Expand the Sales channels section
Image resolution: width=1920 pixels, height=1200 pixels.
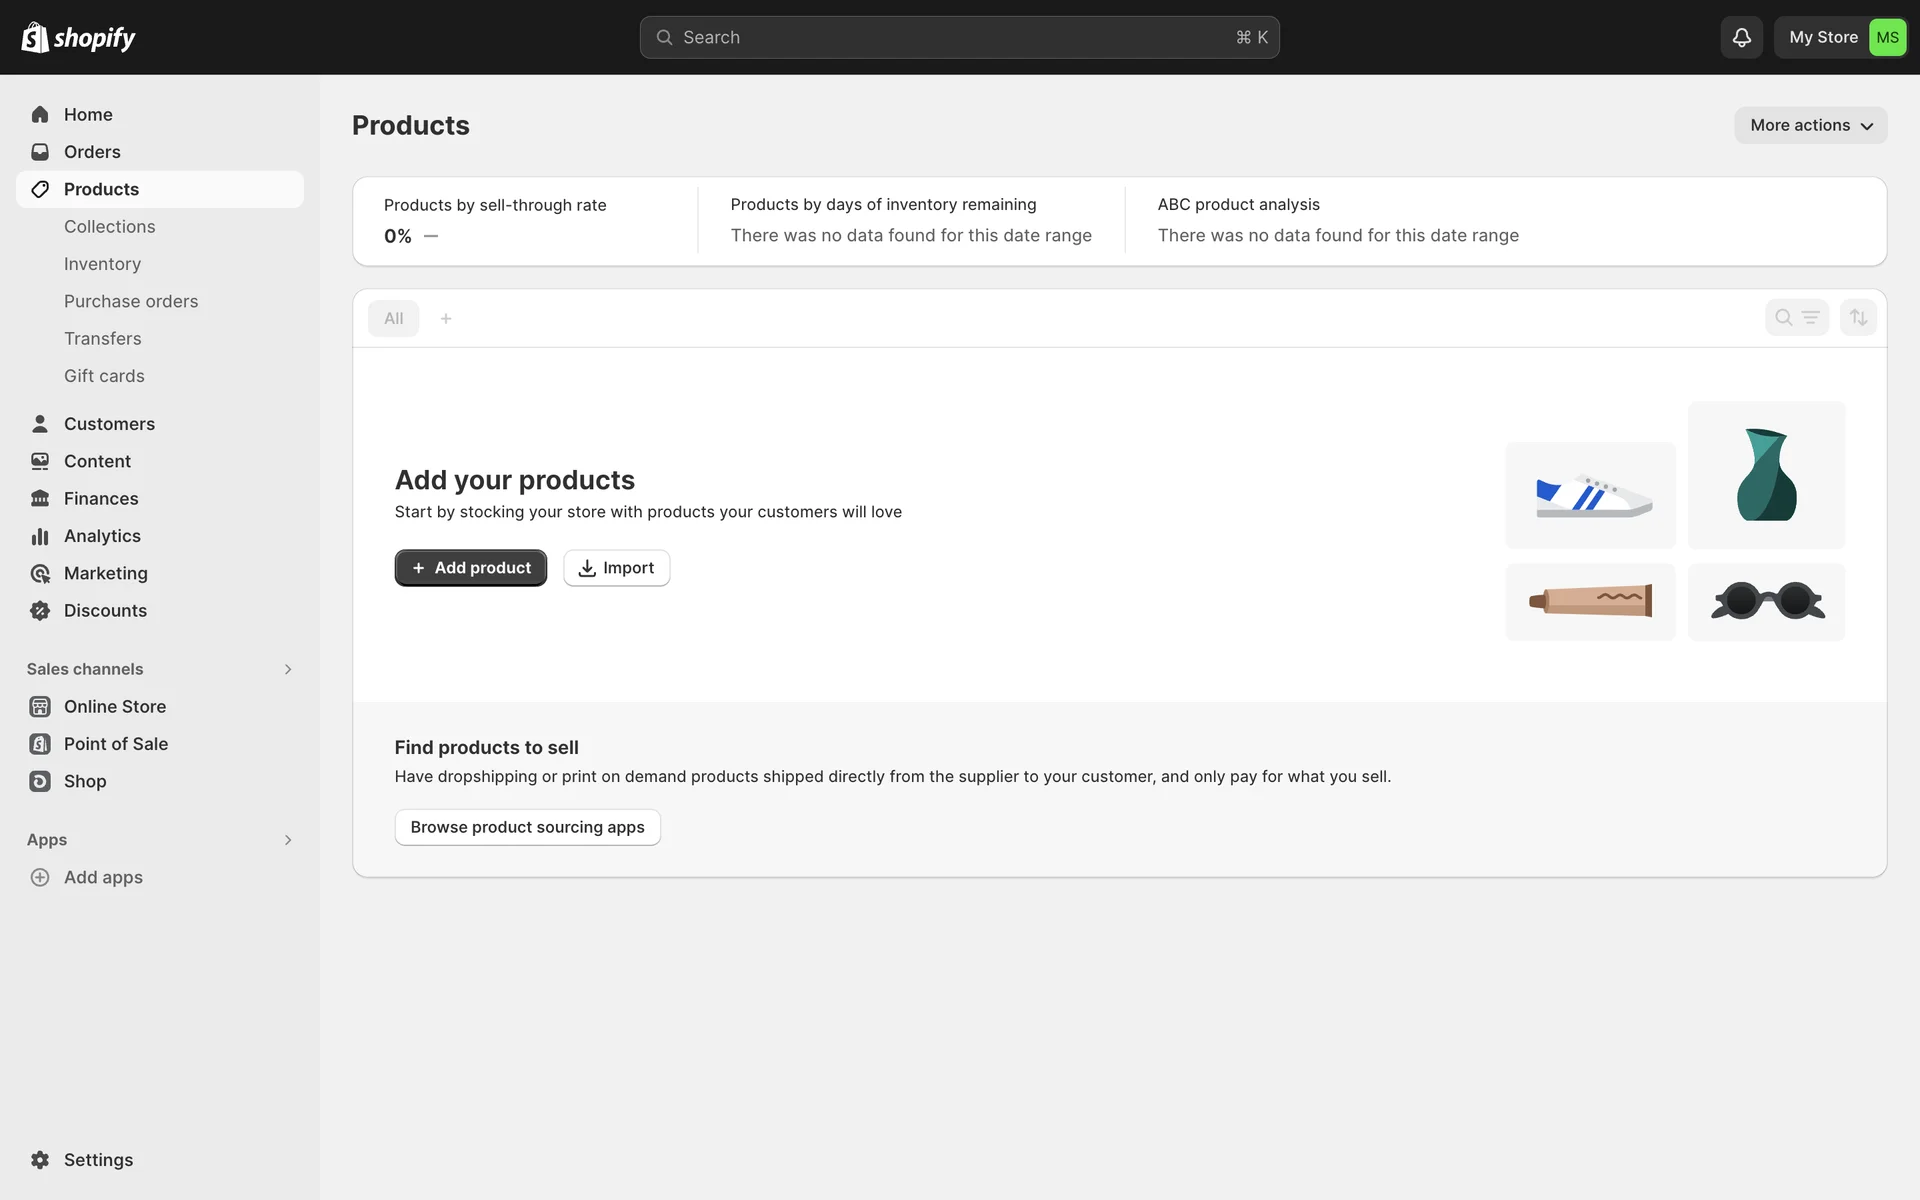[x=287, y=669]
